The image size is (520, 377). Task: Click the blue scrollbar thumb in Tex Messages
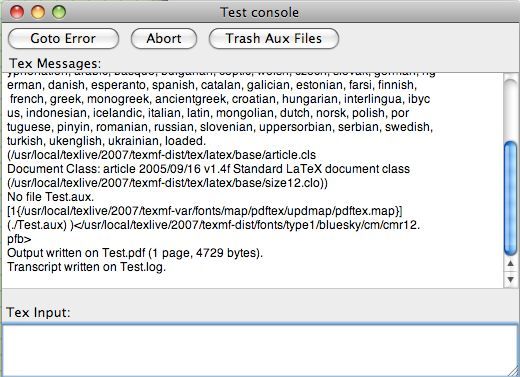pyautogui.click(x=510, y=198)
